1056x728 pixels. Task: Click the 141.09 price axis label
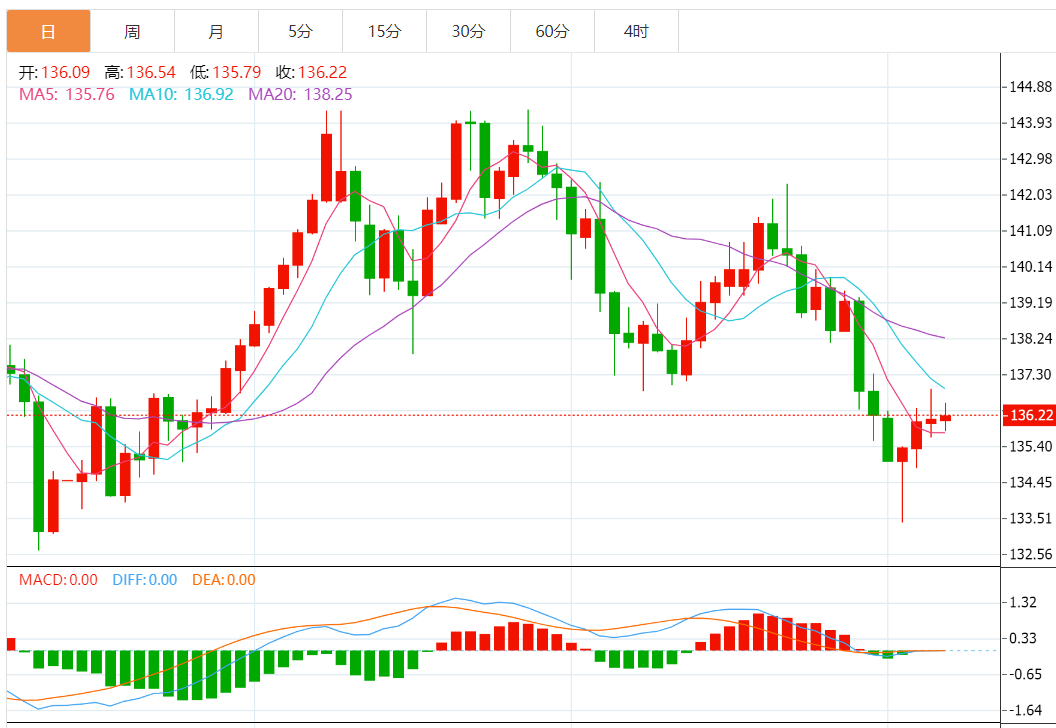[1030, 230]
